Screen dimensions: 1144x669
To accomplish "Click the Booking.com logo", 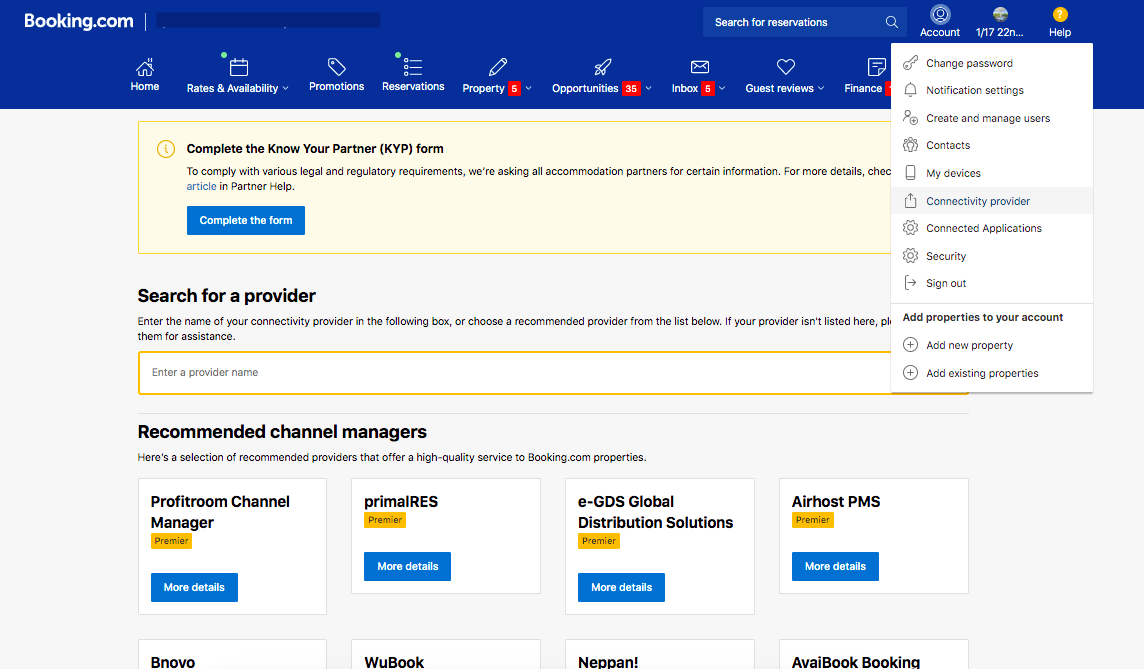I will click(x=79, y=21).
